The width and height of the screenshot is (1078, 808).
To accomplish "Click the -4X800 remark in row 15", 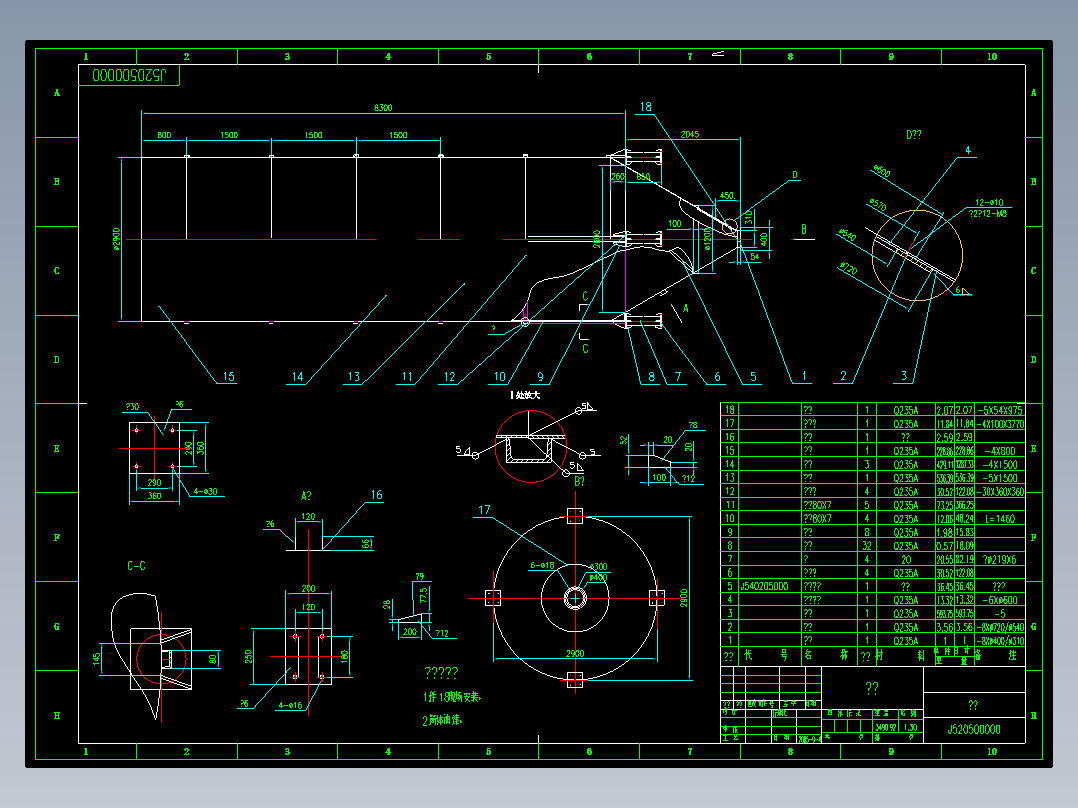I will [x=1000, y=450].
